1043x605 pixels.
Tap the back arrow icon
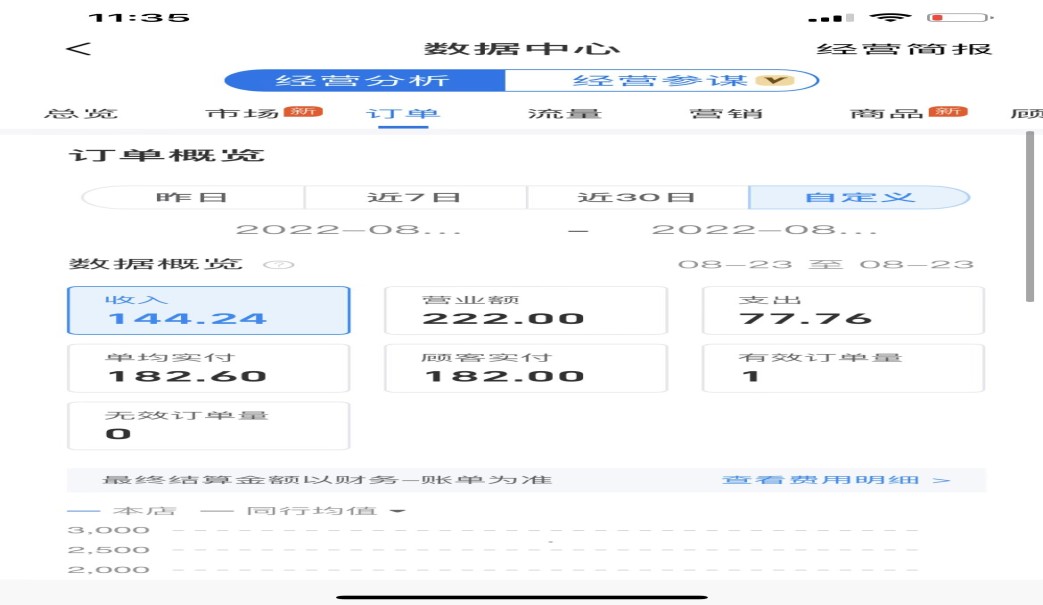(x=78, y=49)
